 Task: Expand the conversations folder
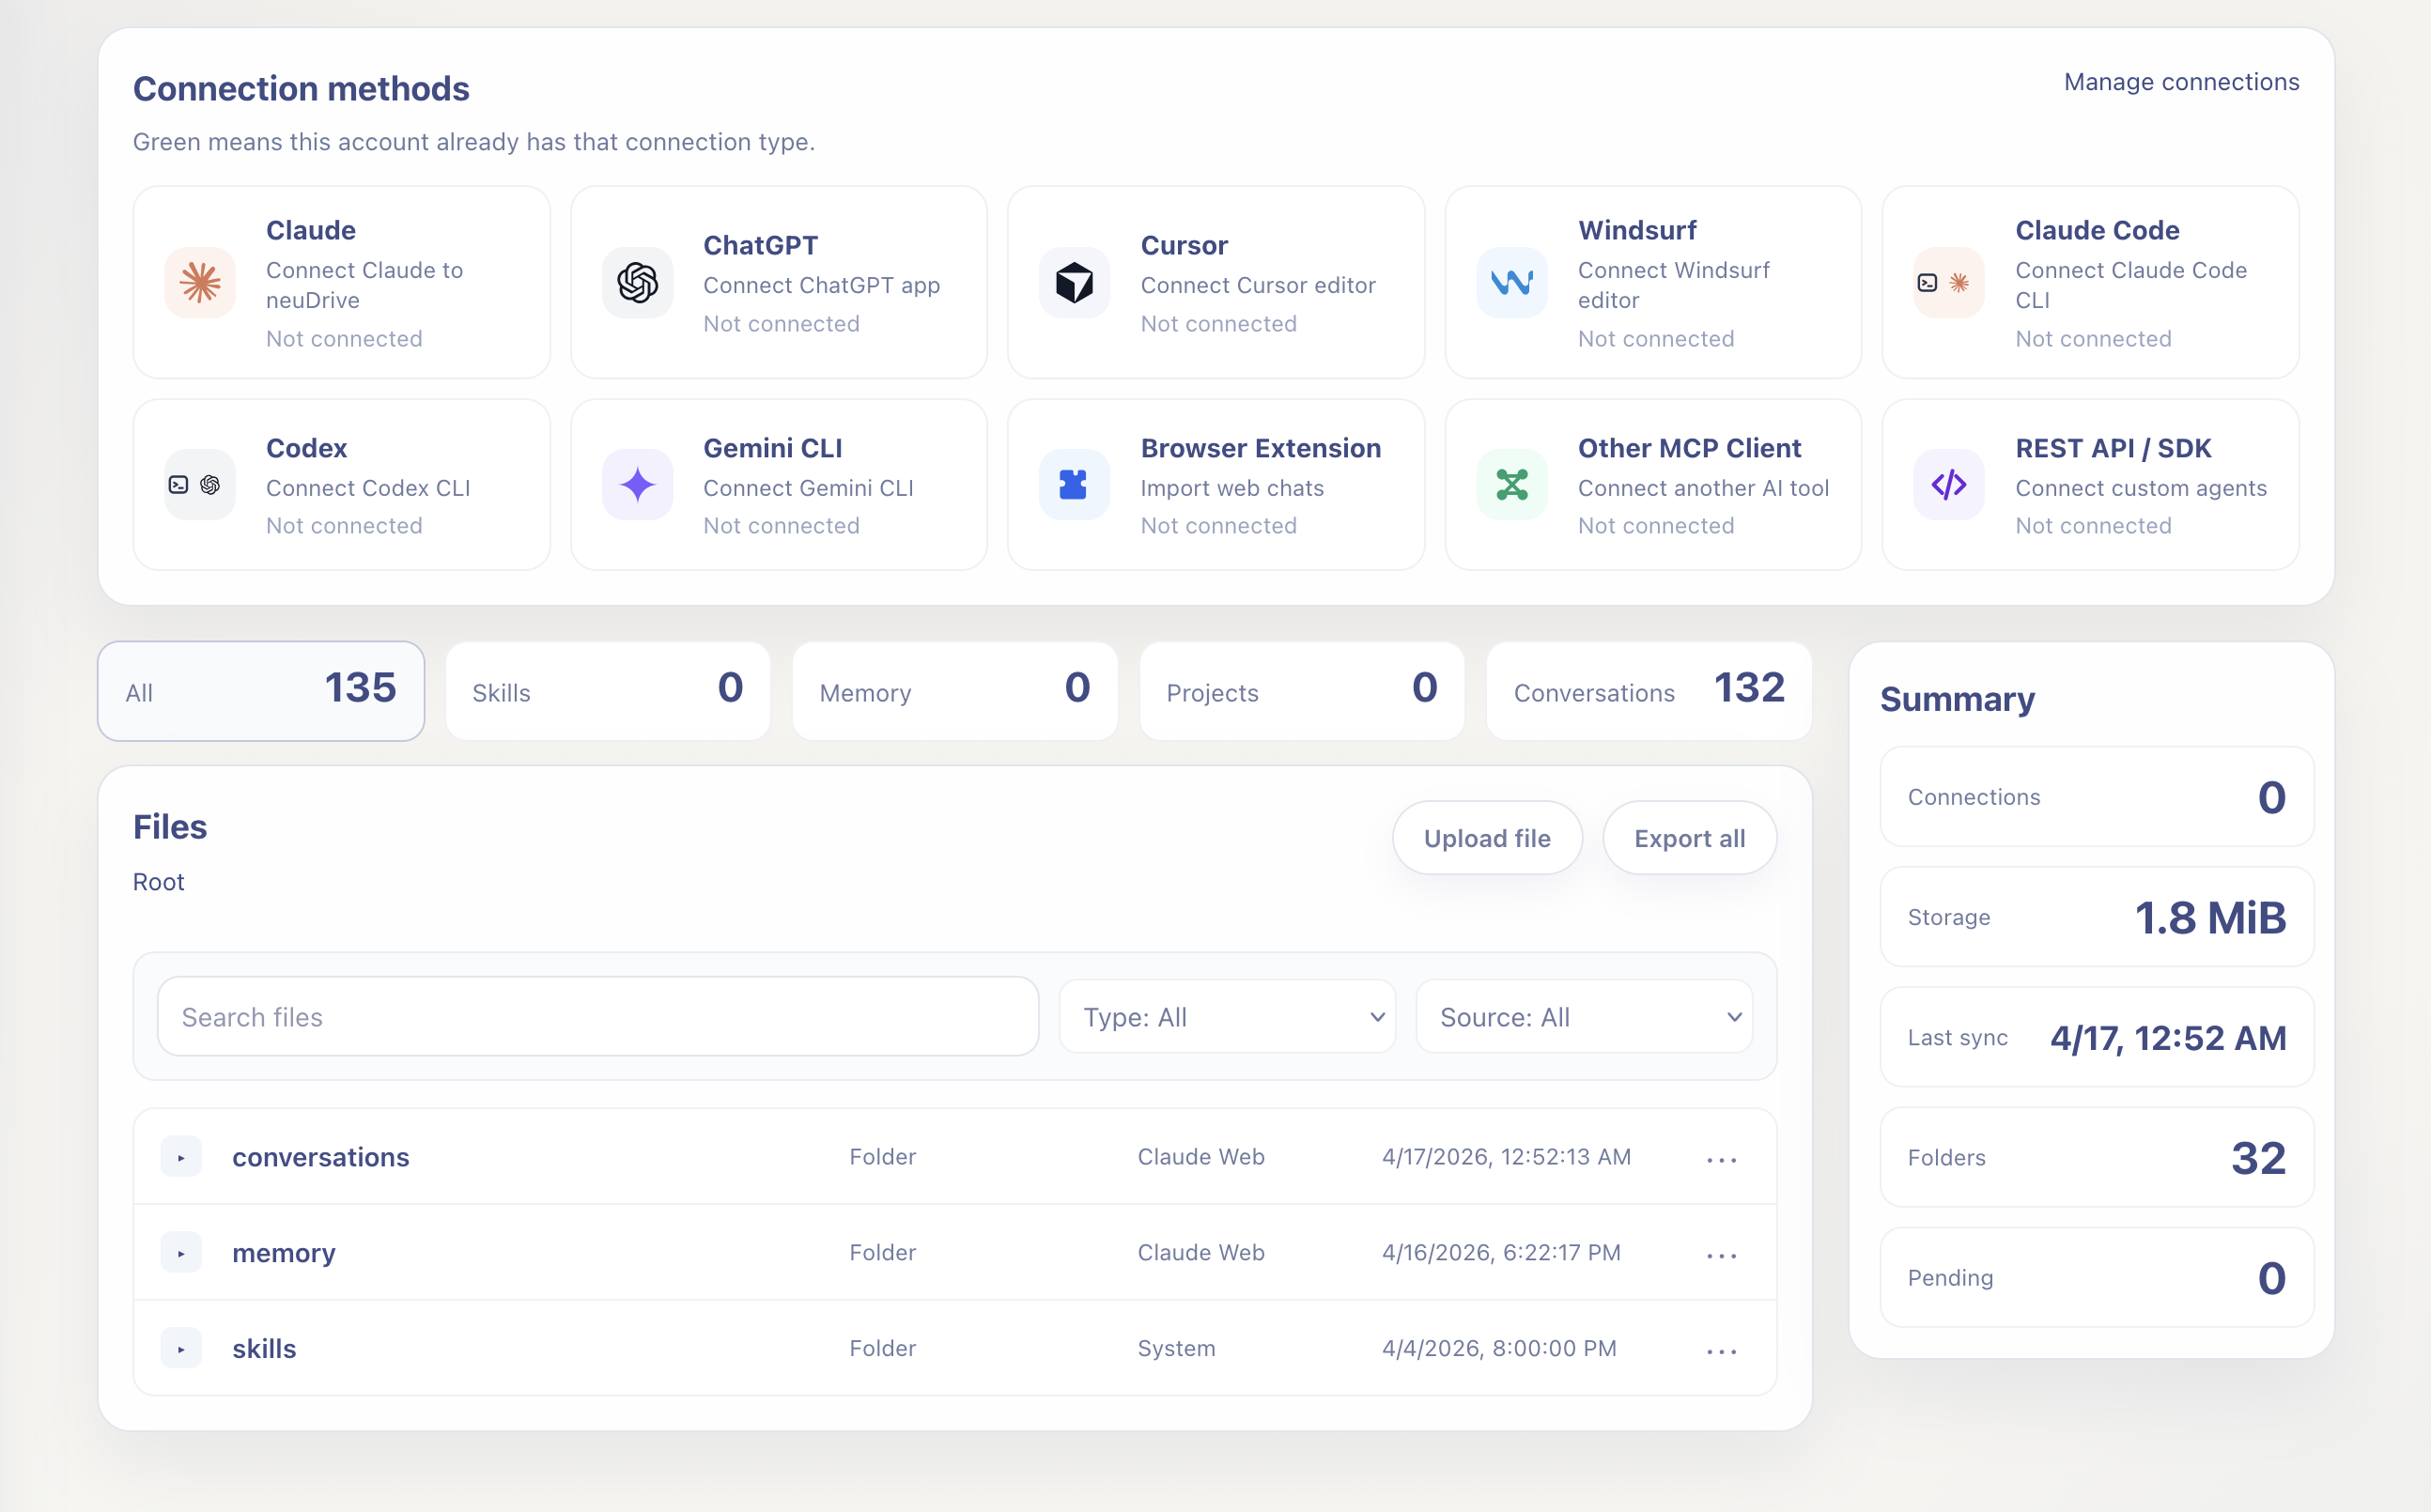point(181,1157)
